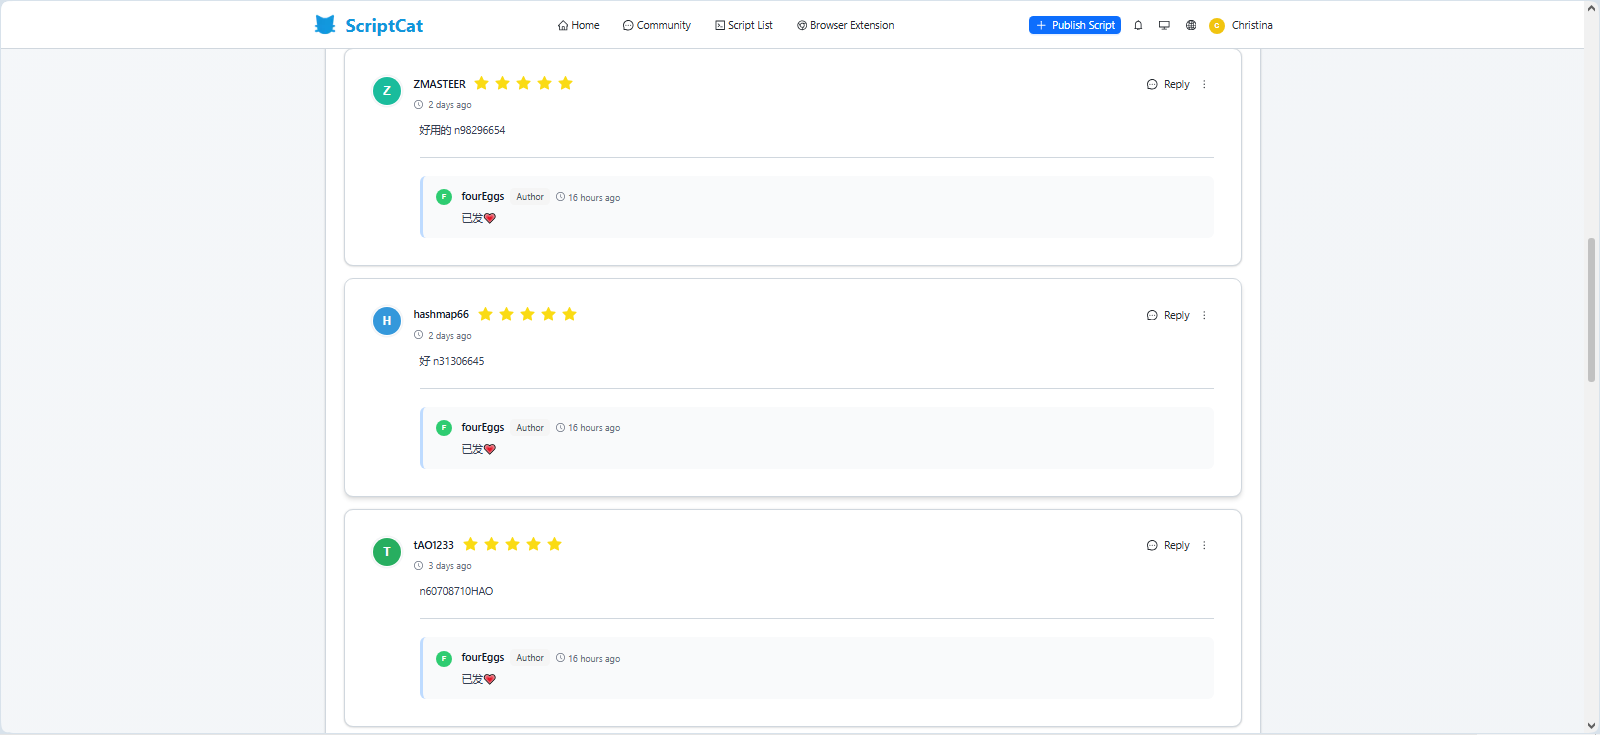1600x735 pixels.
Task: Navigate to Script List
Action: [x=744, y=25]
